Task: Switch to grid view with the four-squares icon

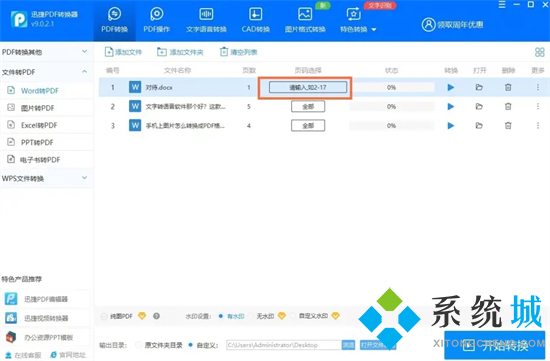Action: click(x=539, y=52)
